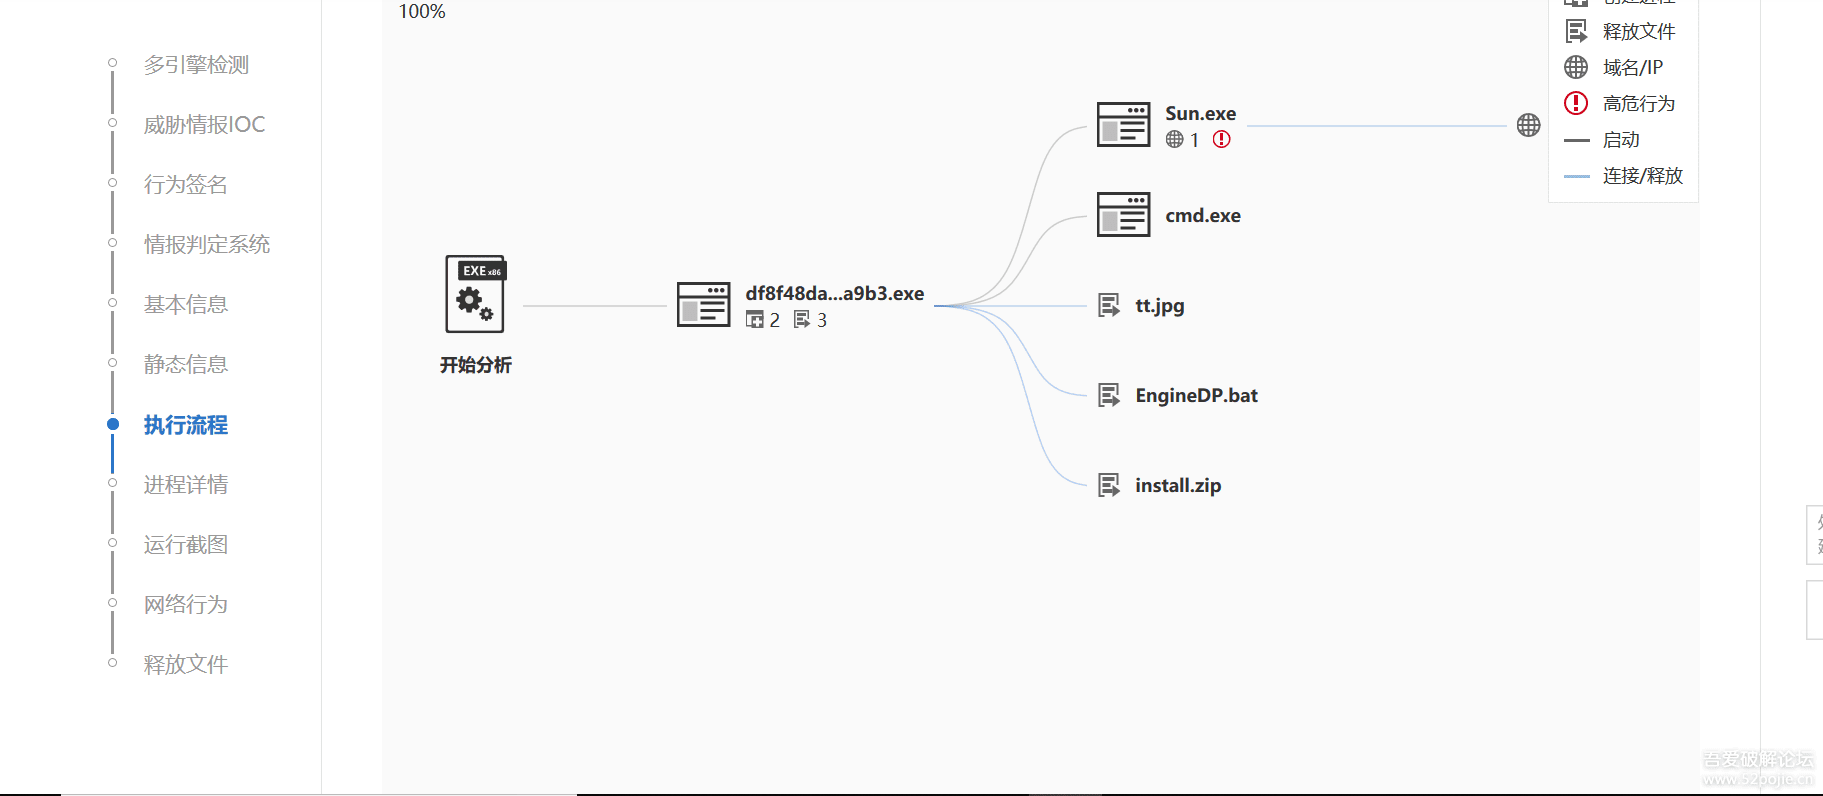This screenshot has height=796, width=1823.
Task: Click the tt.jpg released file icon
Action: (1109, 305)
